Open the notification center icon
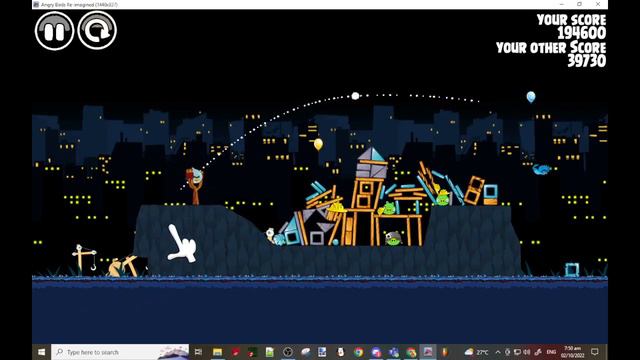Image resolution: width=640 pixels, height=360 pixels. [x=595, y=352]
